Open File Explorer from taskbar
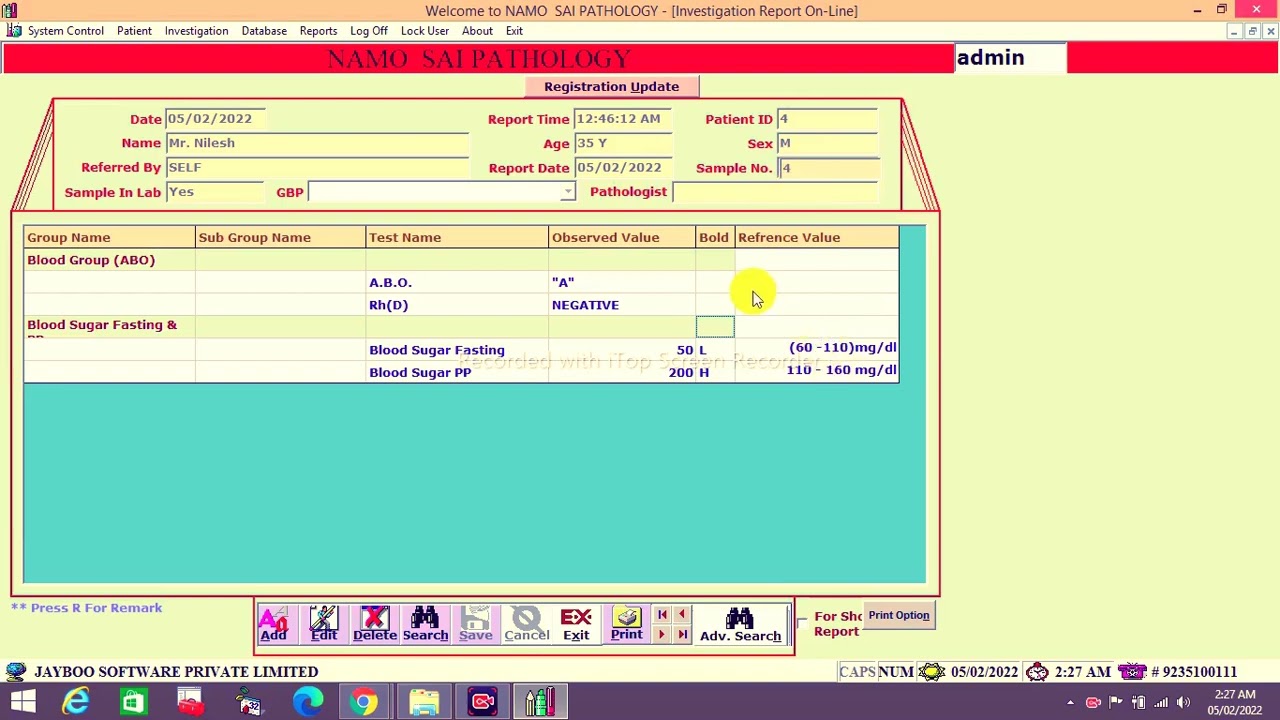 424,702
